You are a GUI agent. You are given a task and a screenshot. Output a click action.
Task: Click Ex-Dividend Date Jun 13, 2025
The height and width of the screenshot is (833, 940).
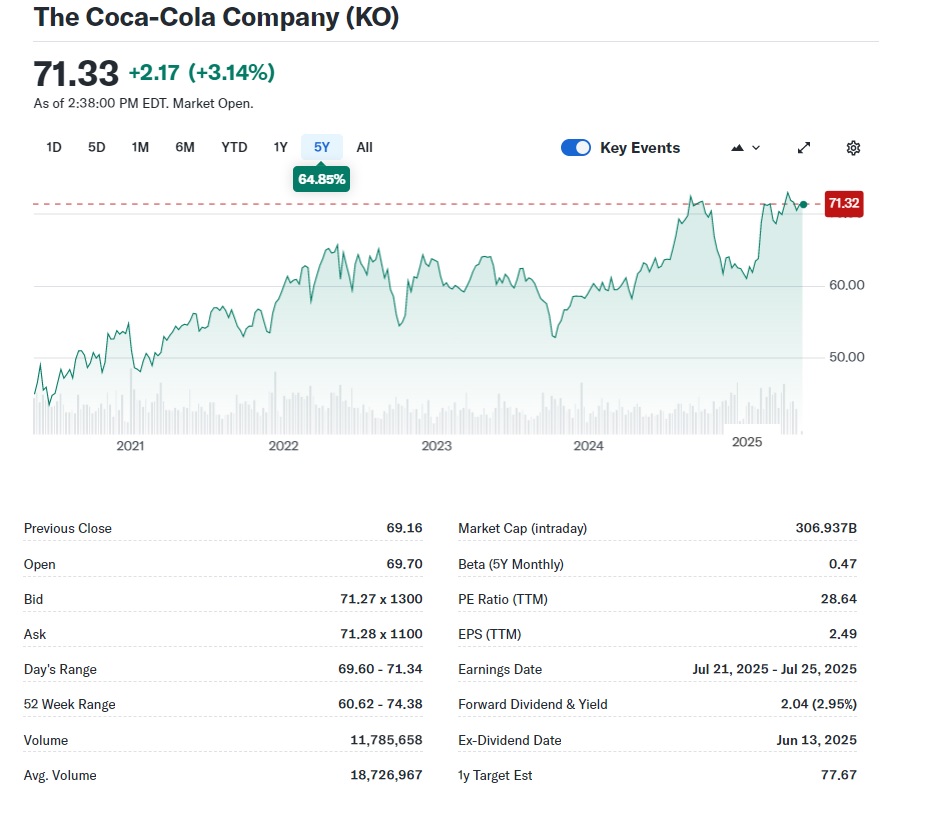pyautogui.click(x=817, y=740)
